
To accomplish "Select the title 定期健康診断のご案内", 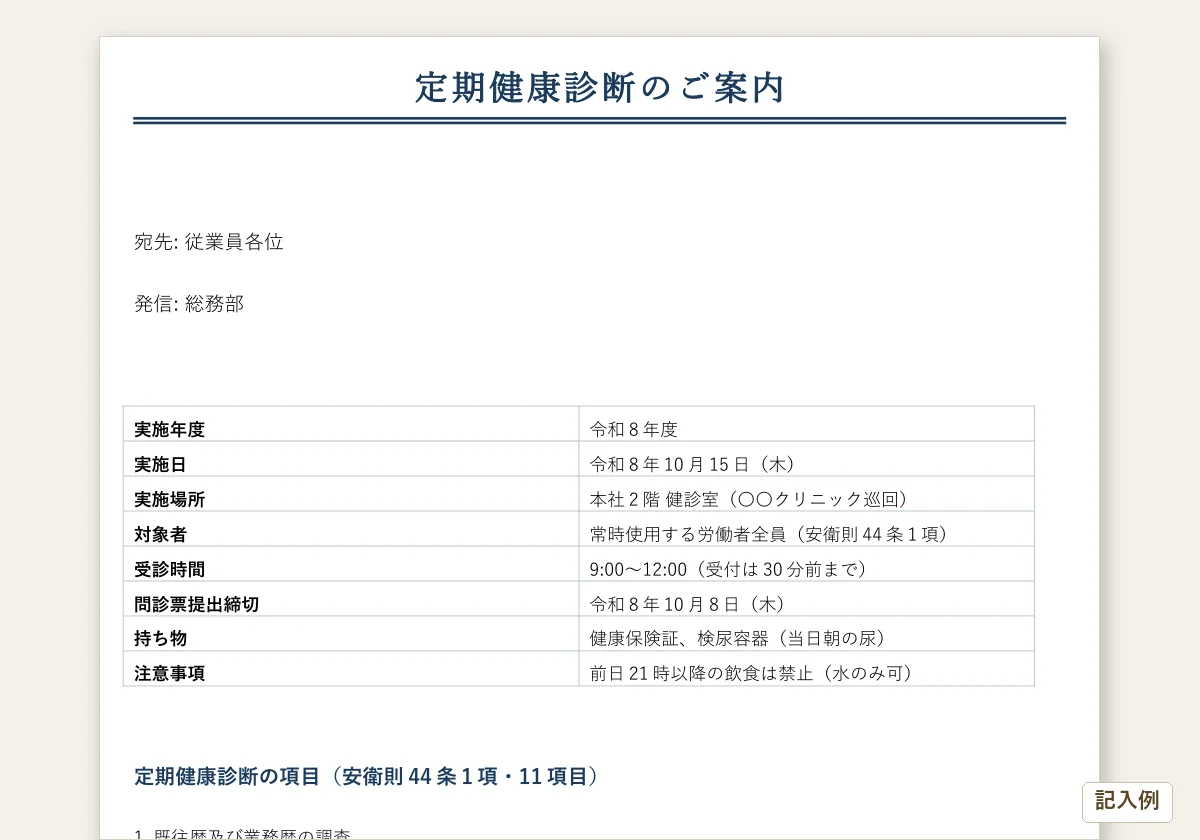I will tap(600, 88).
